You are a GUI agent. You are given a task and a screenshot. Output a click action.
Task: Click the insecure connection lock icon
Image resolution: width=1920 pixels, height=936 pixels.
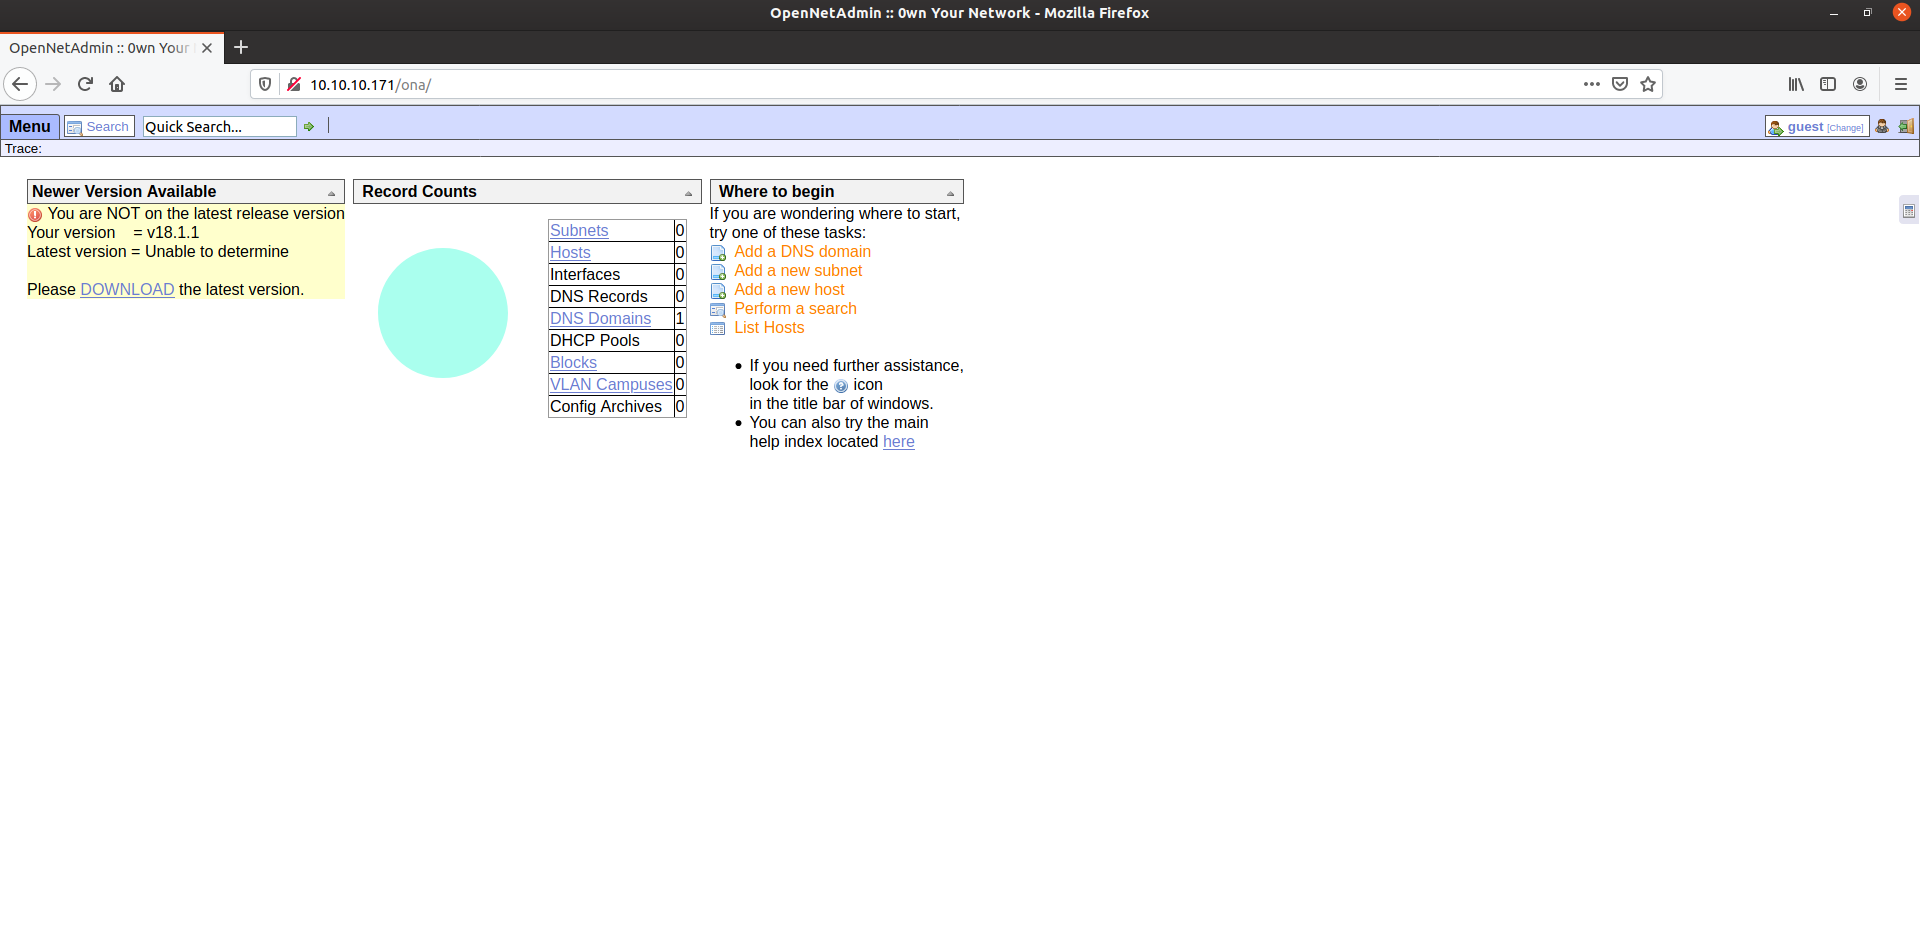[x=294, y=84]
